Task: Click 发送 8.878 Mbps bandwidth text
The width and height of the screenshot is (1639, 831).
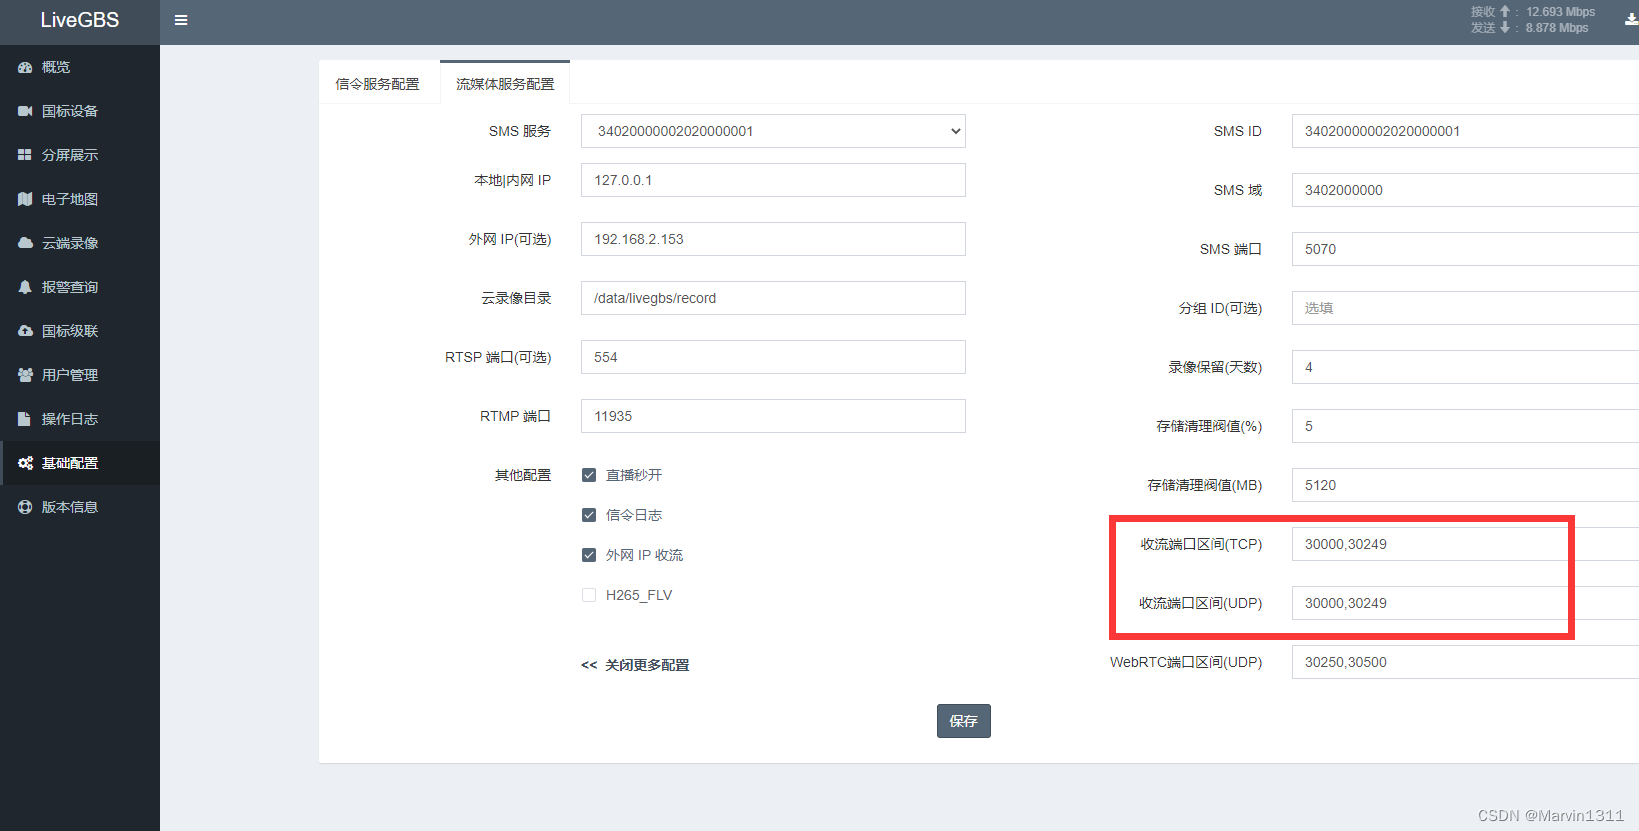Action: click(x=1530, y=28)
